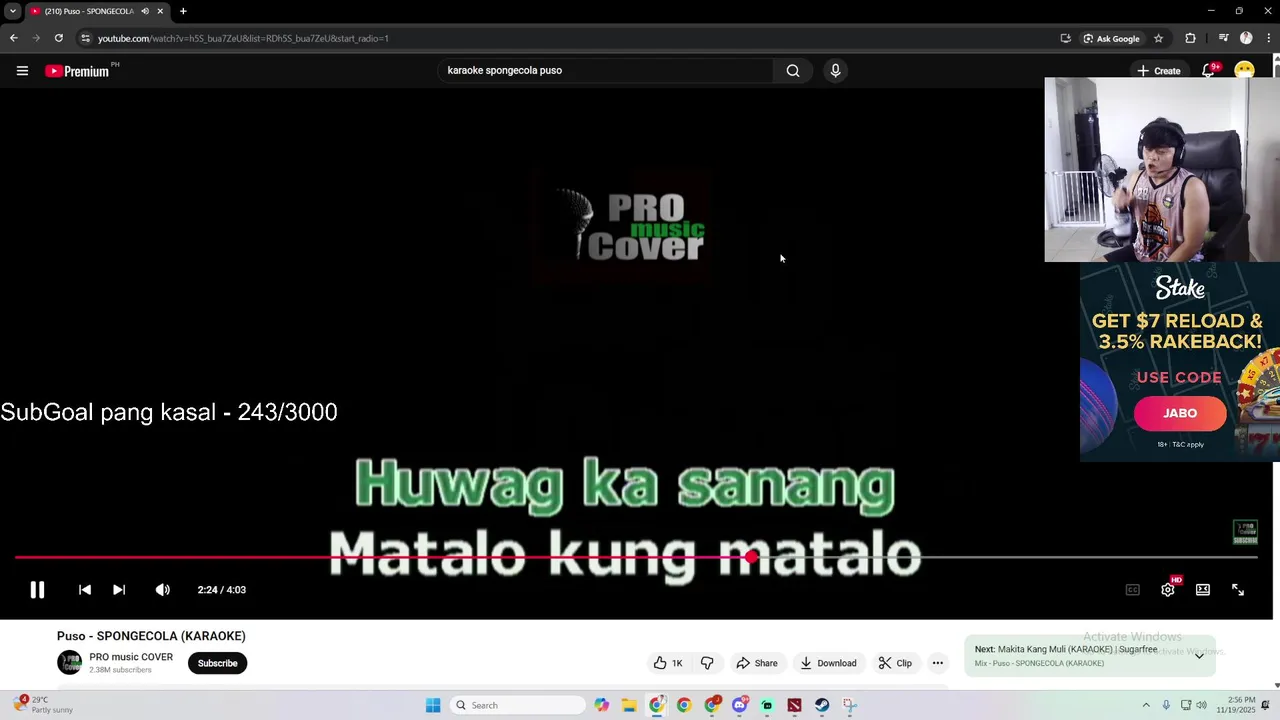
Task: Open Chrome three-dot menu
Action: tap(1268, 38)
